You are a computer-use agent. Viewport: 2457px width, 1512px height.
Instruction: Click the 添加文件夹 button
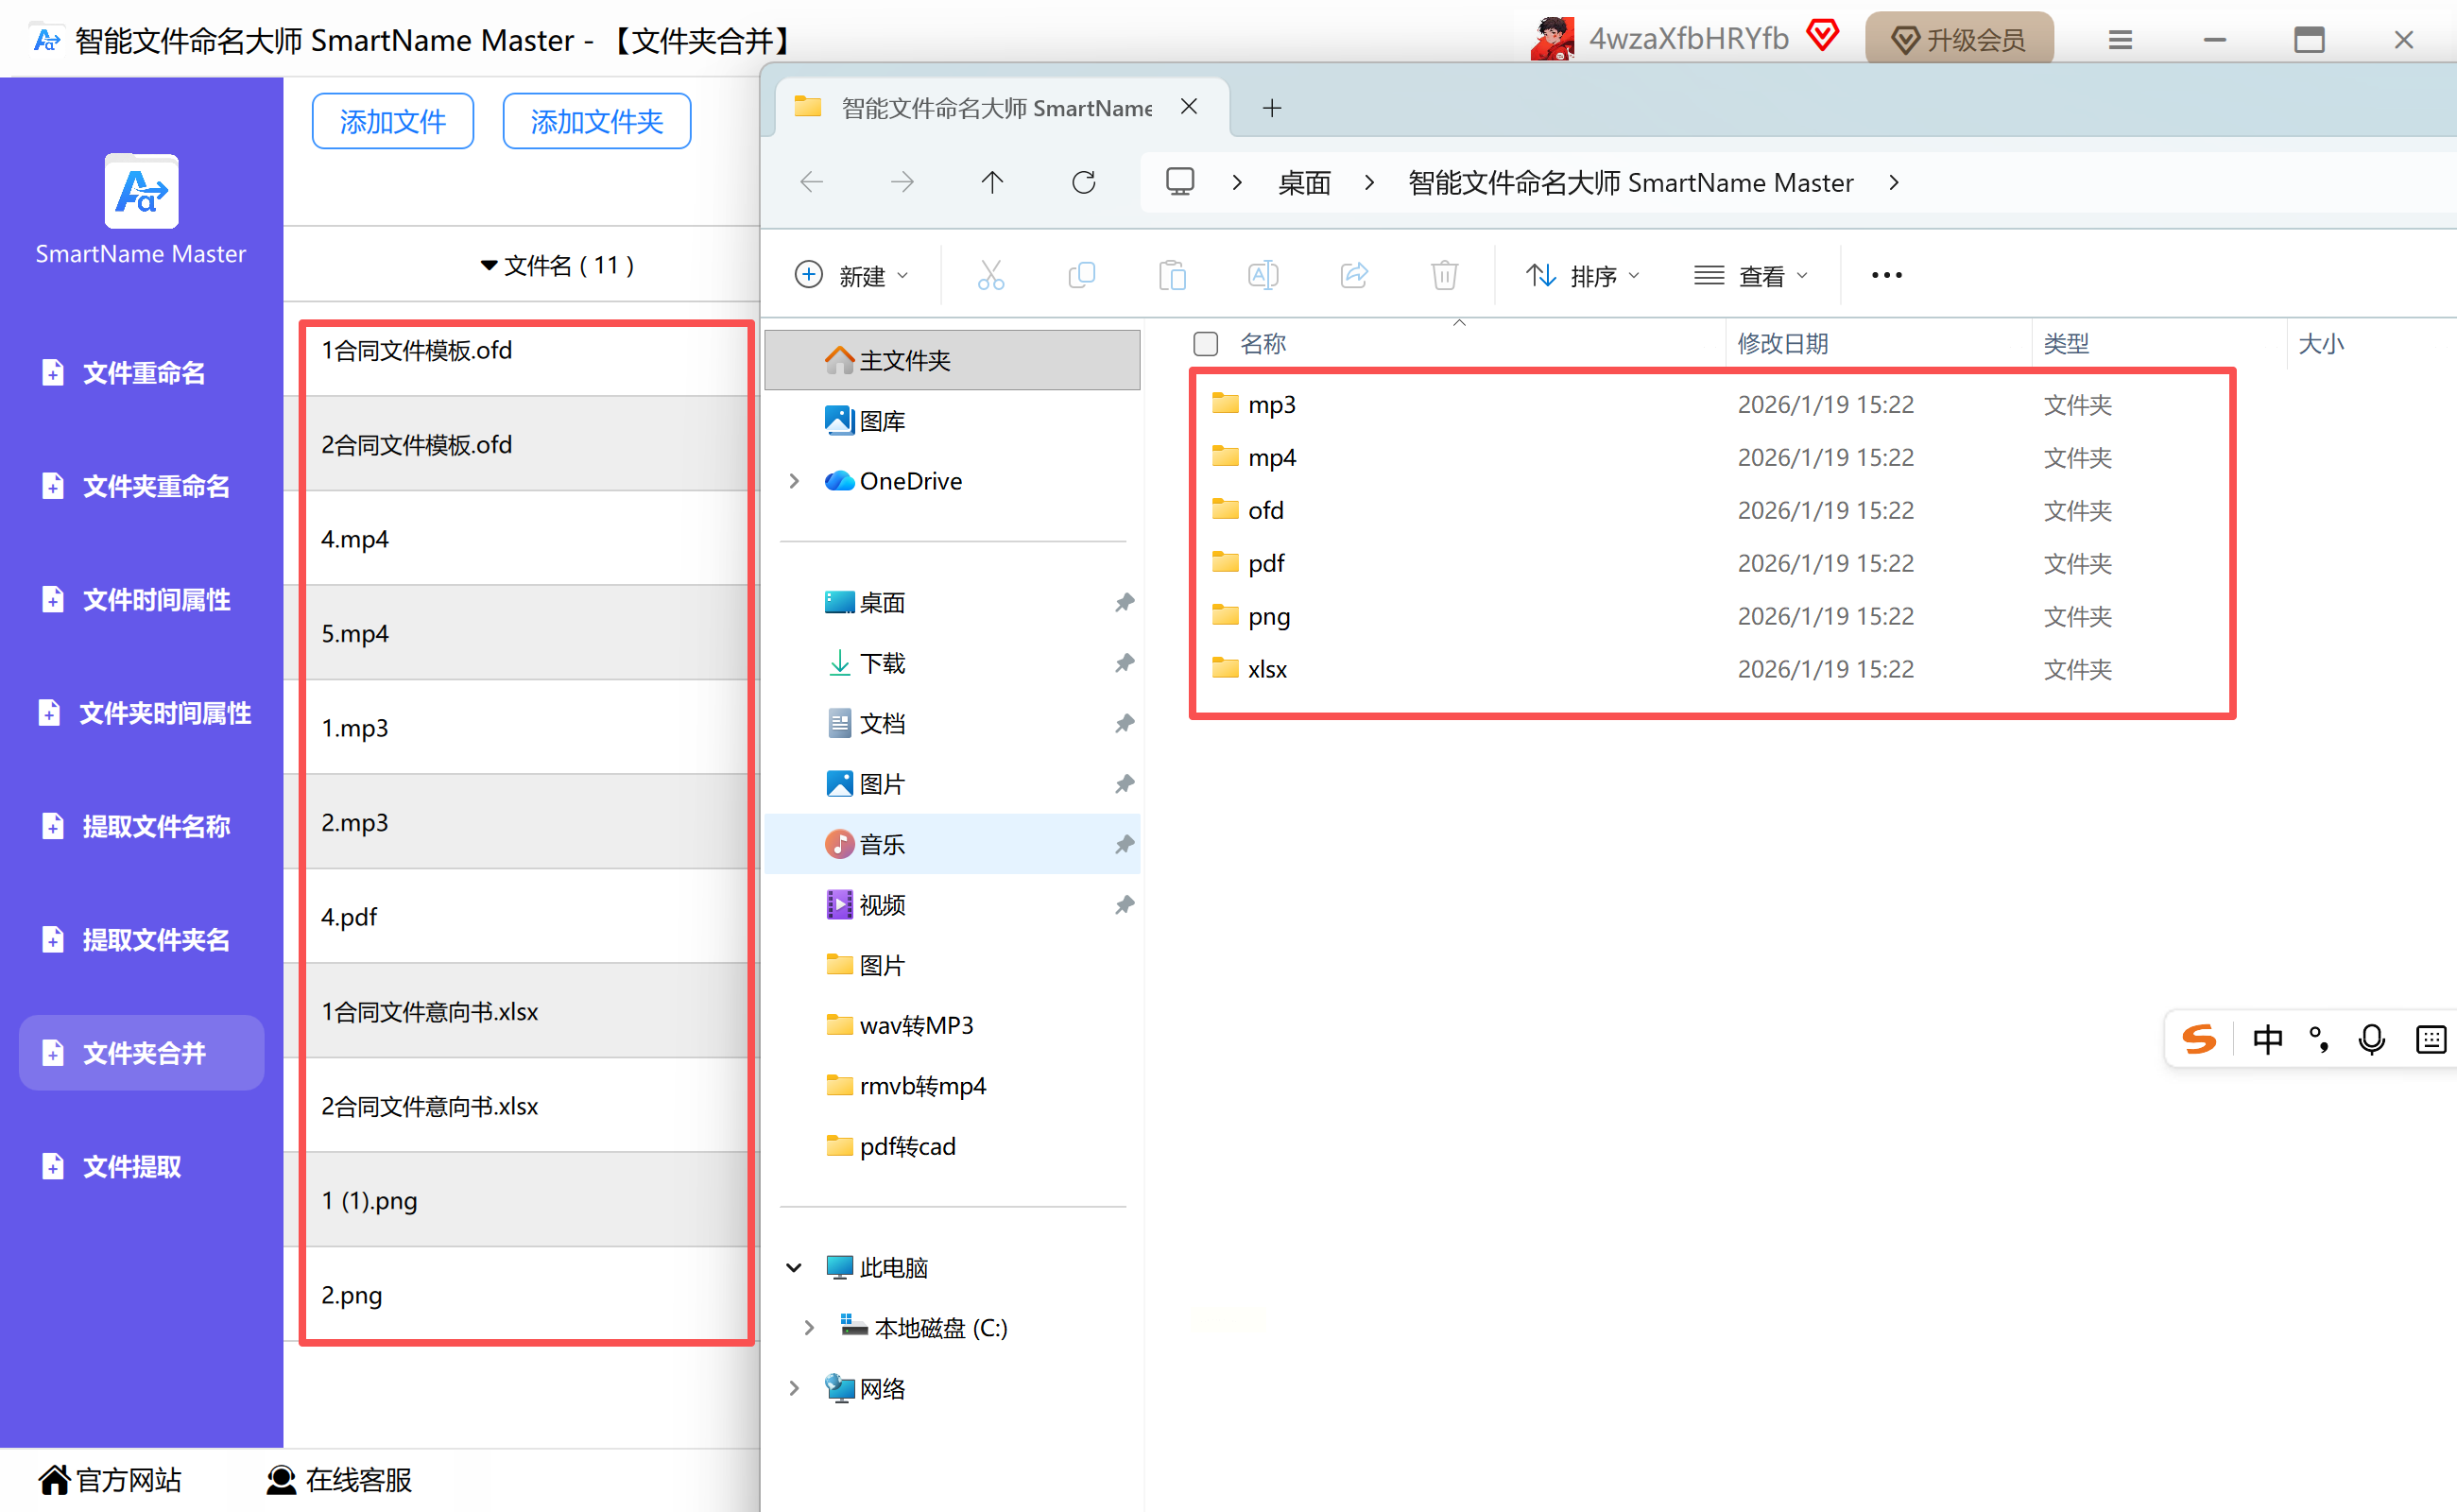596,121
